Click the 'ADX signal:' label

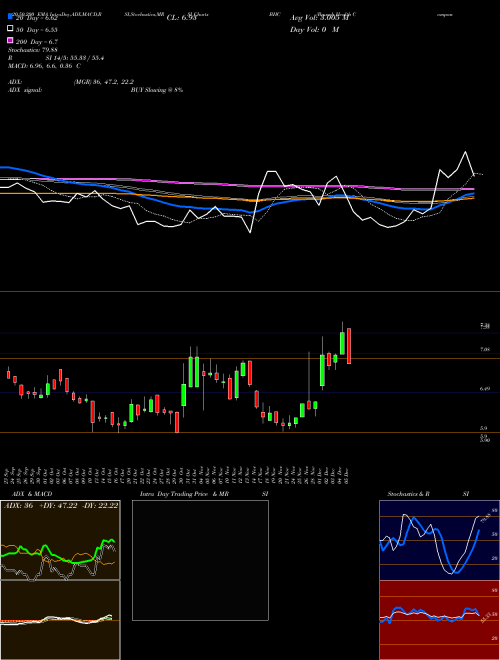pyautogui.click(x=25, y=90)
